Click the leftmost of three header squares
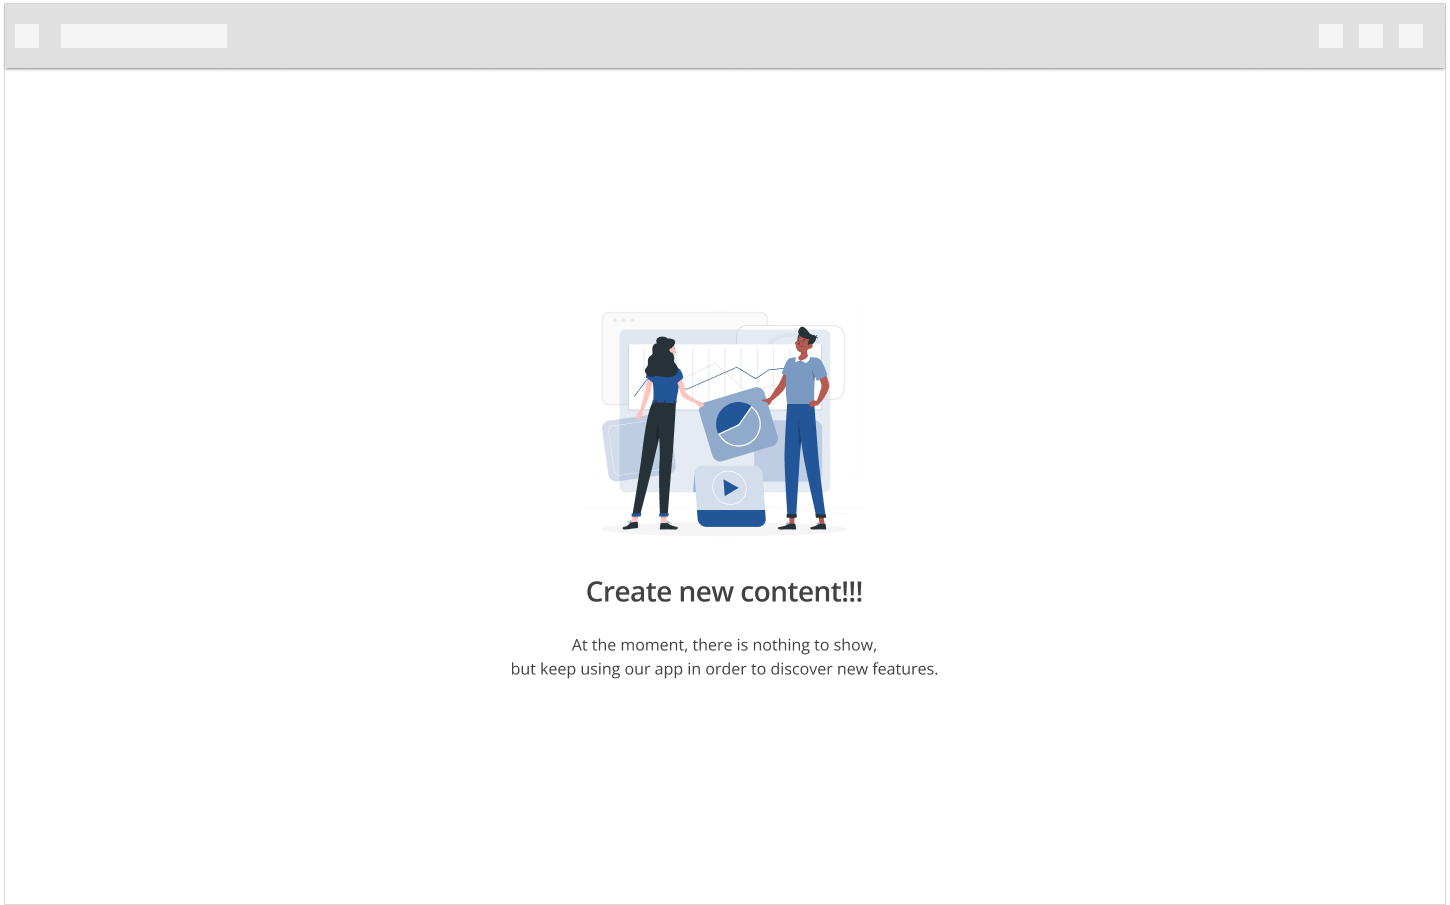Screen dimensions: 1450x905 click(1331, 36)
